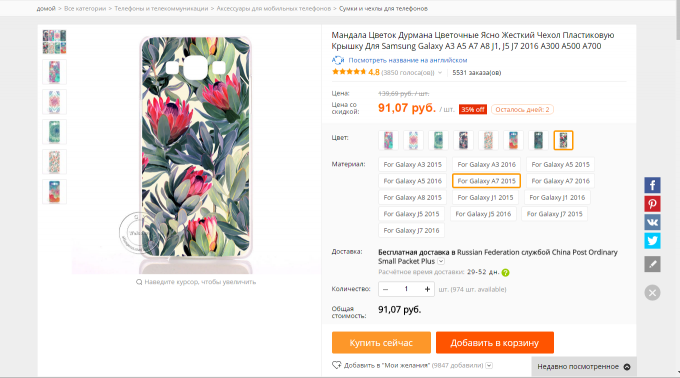The width and height of the screenshot is (680, 378).
Task: Select the first color swatch
Action: 388,140
